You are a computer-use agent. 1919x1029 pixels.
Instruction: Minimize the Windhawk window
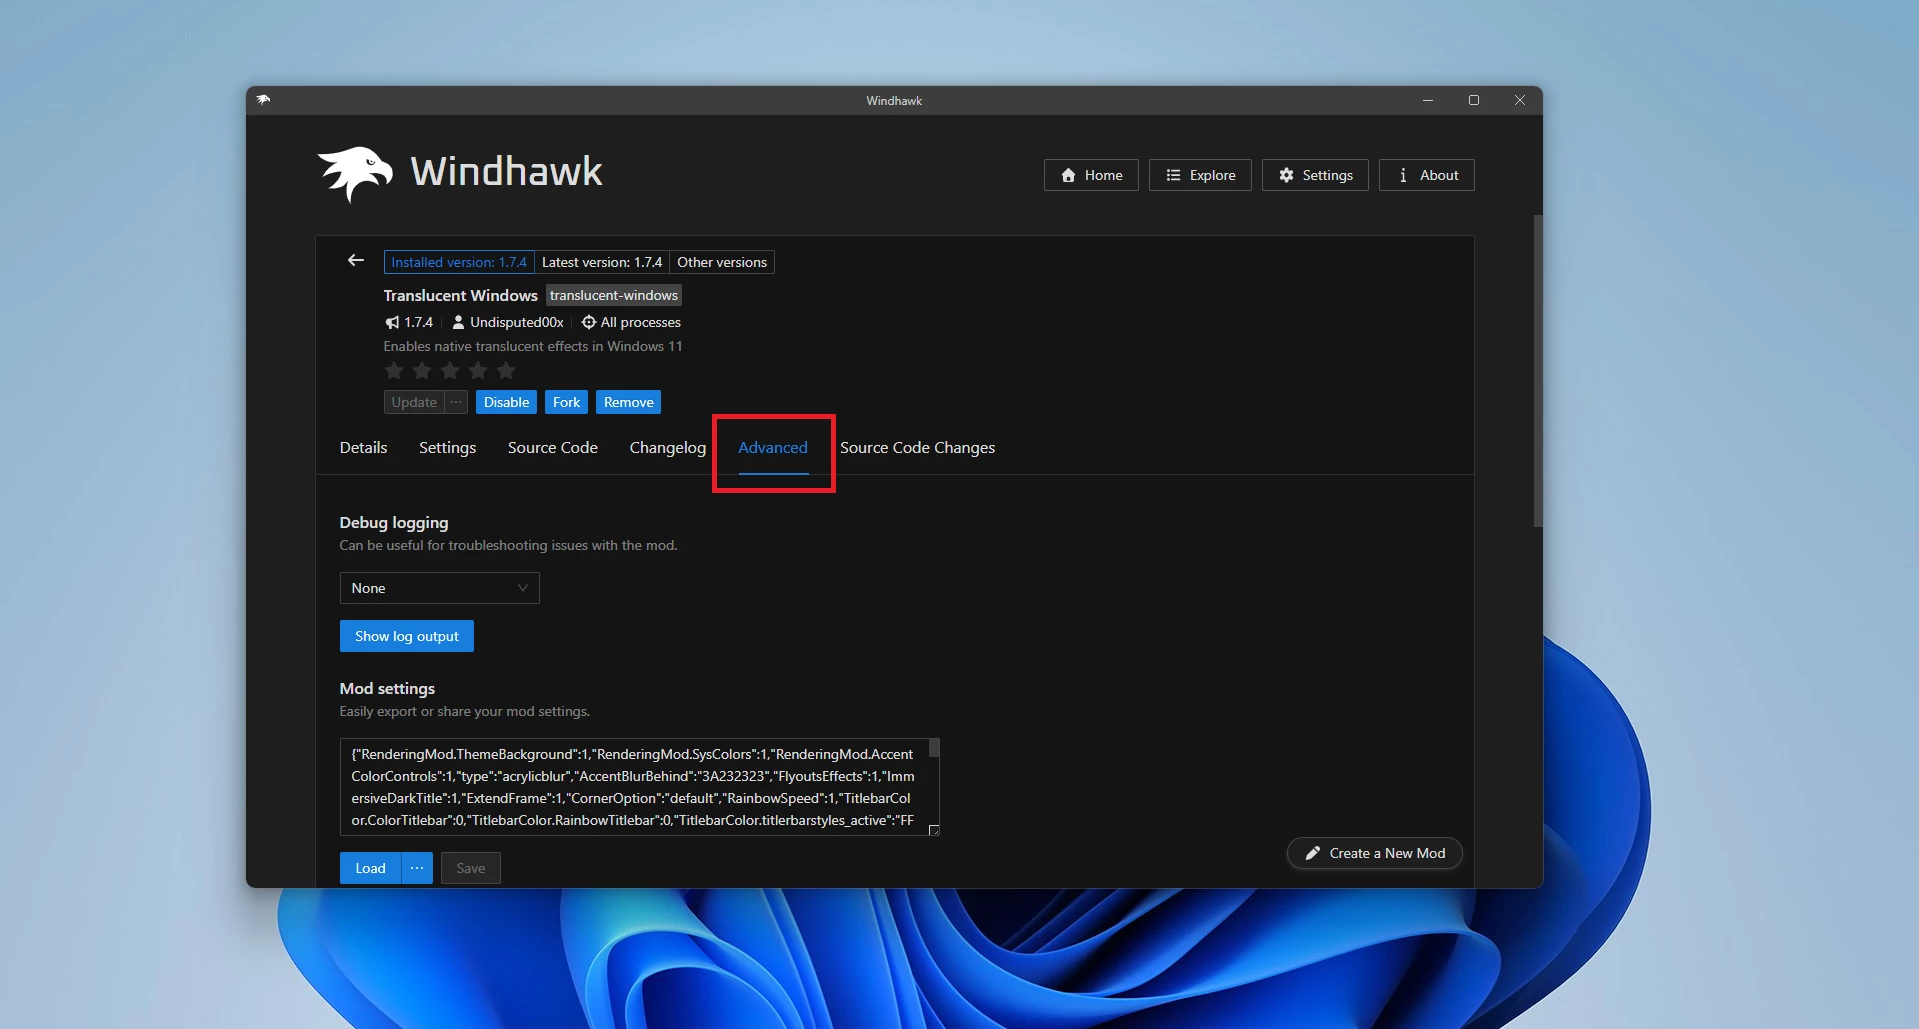(1428, 100)
